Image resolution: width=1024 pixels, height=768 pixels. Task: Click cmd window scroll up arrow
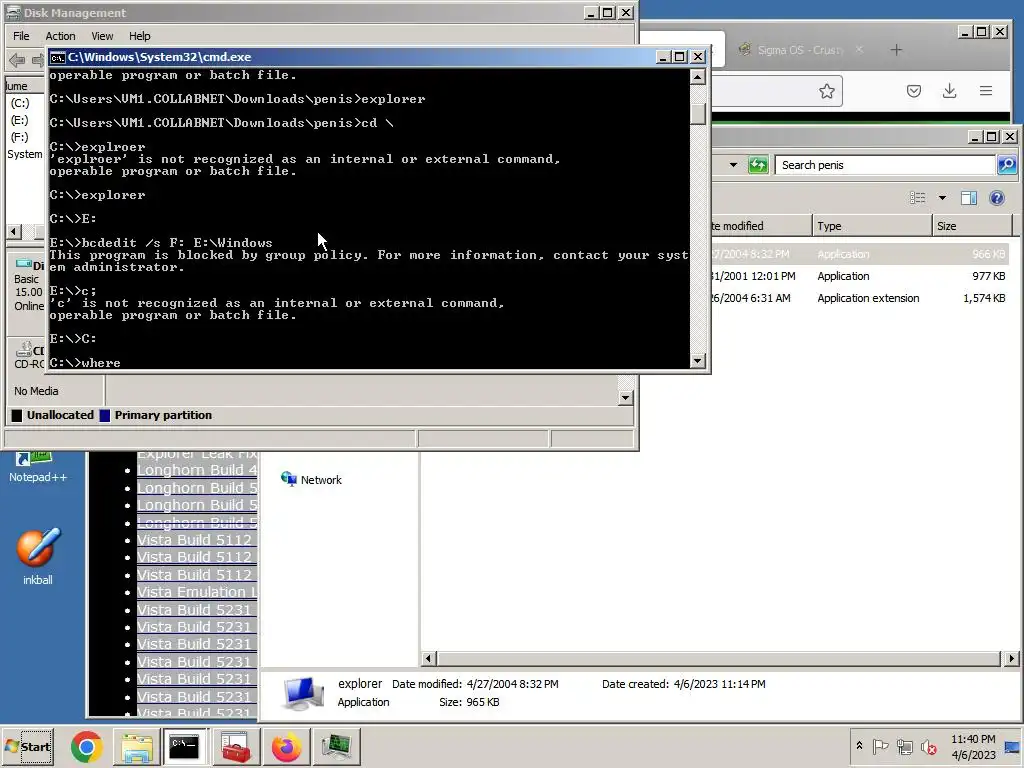(697, 77)
